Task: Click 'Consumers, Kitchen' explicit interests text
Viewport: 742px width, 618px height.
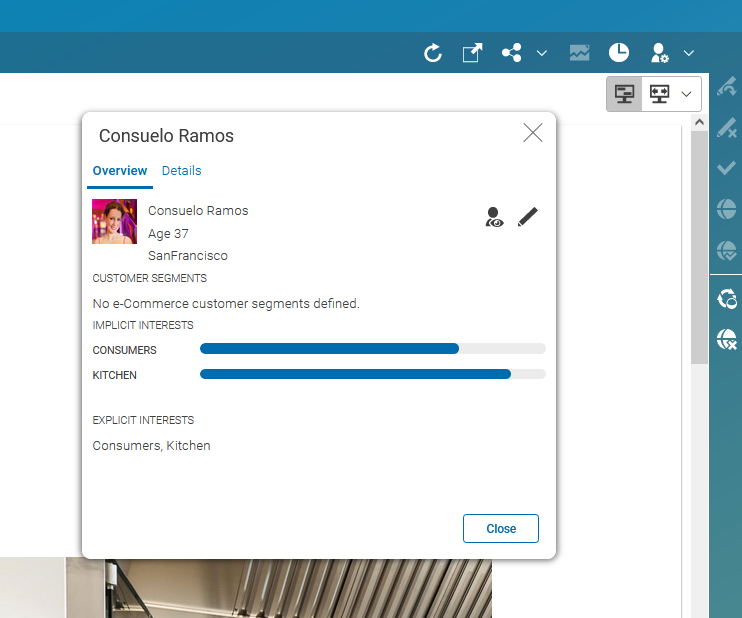Action: [151, 446]
